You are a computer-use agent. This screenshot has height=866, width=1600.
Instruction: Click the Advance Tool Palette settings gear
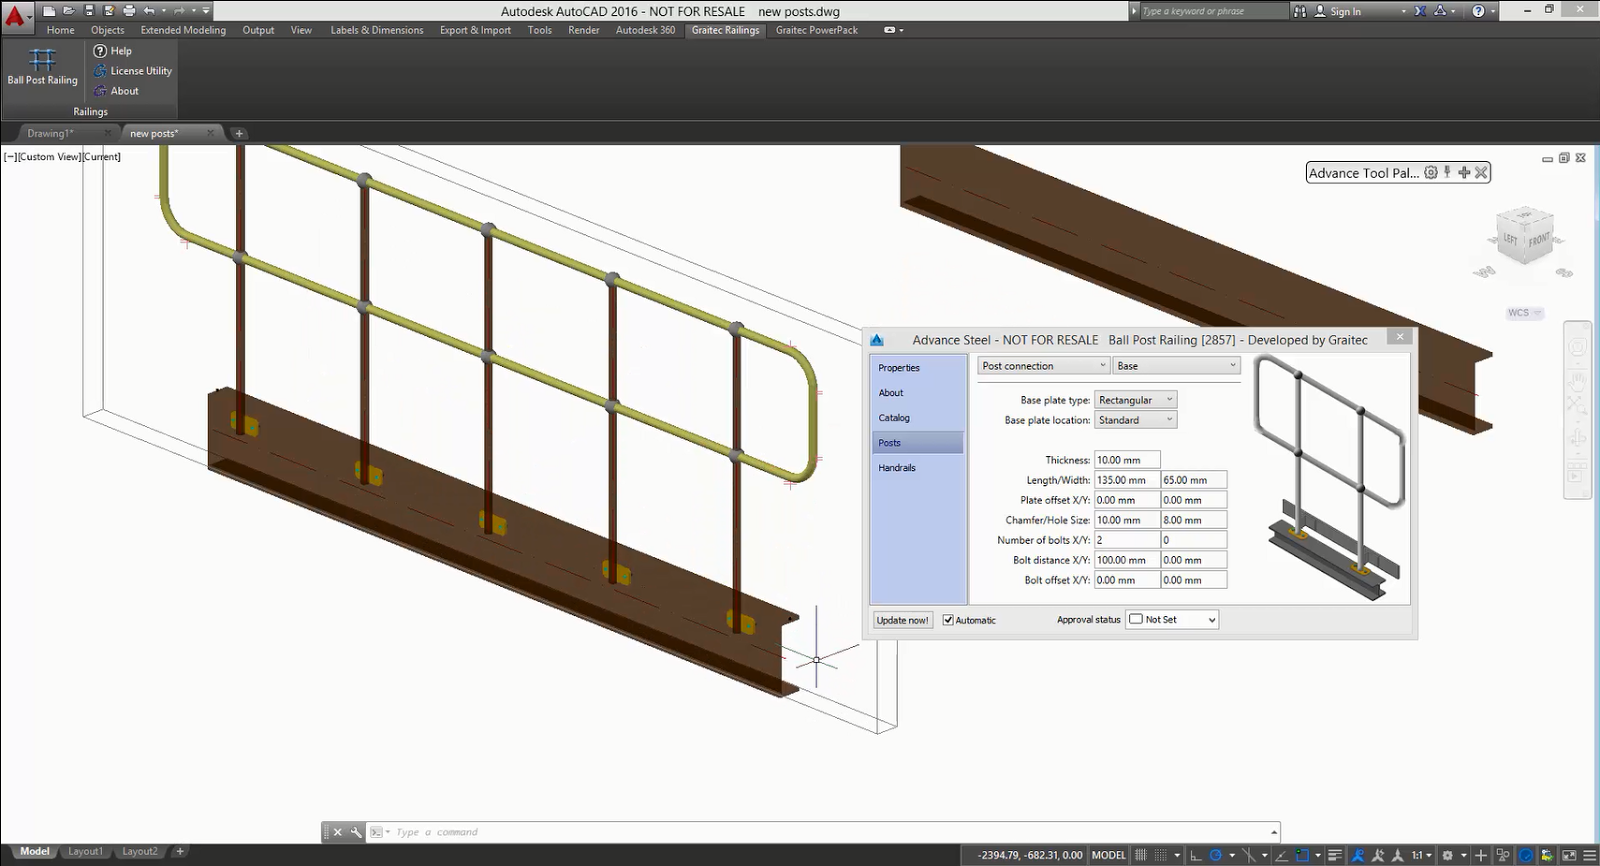pyautogui.click(x=1431, y=172)
